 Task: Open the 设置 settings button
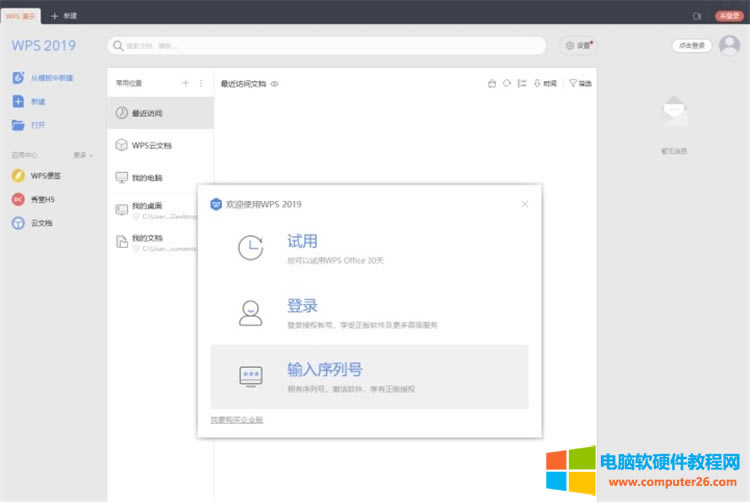(x=579, y=45)
